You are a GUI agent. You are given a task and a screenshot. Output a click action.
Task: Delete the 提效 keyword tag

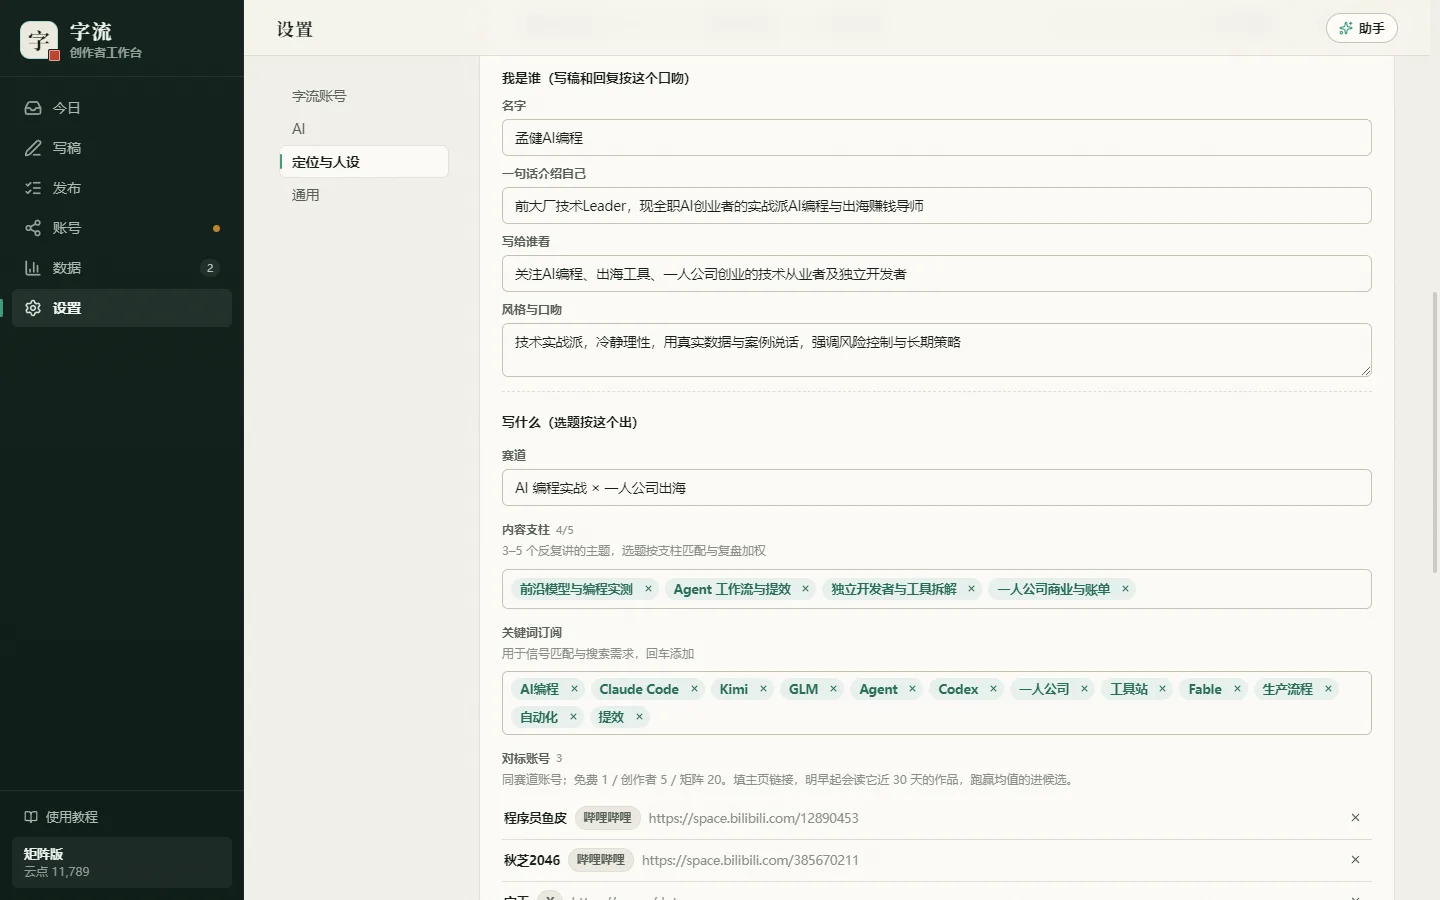pyautogui.click(x=639, y=717)
